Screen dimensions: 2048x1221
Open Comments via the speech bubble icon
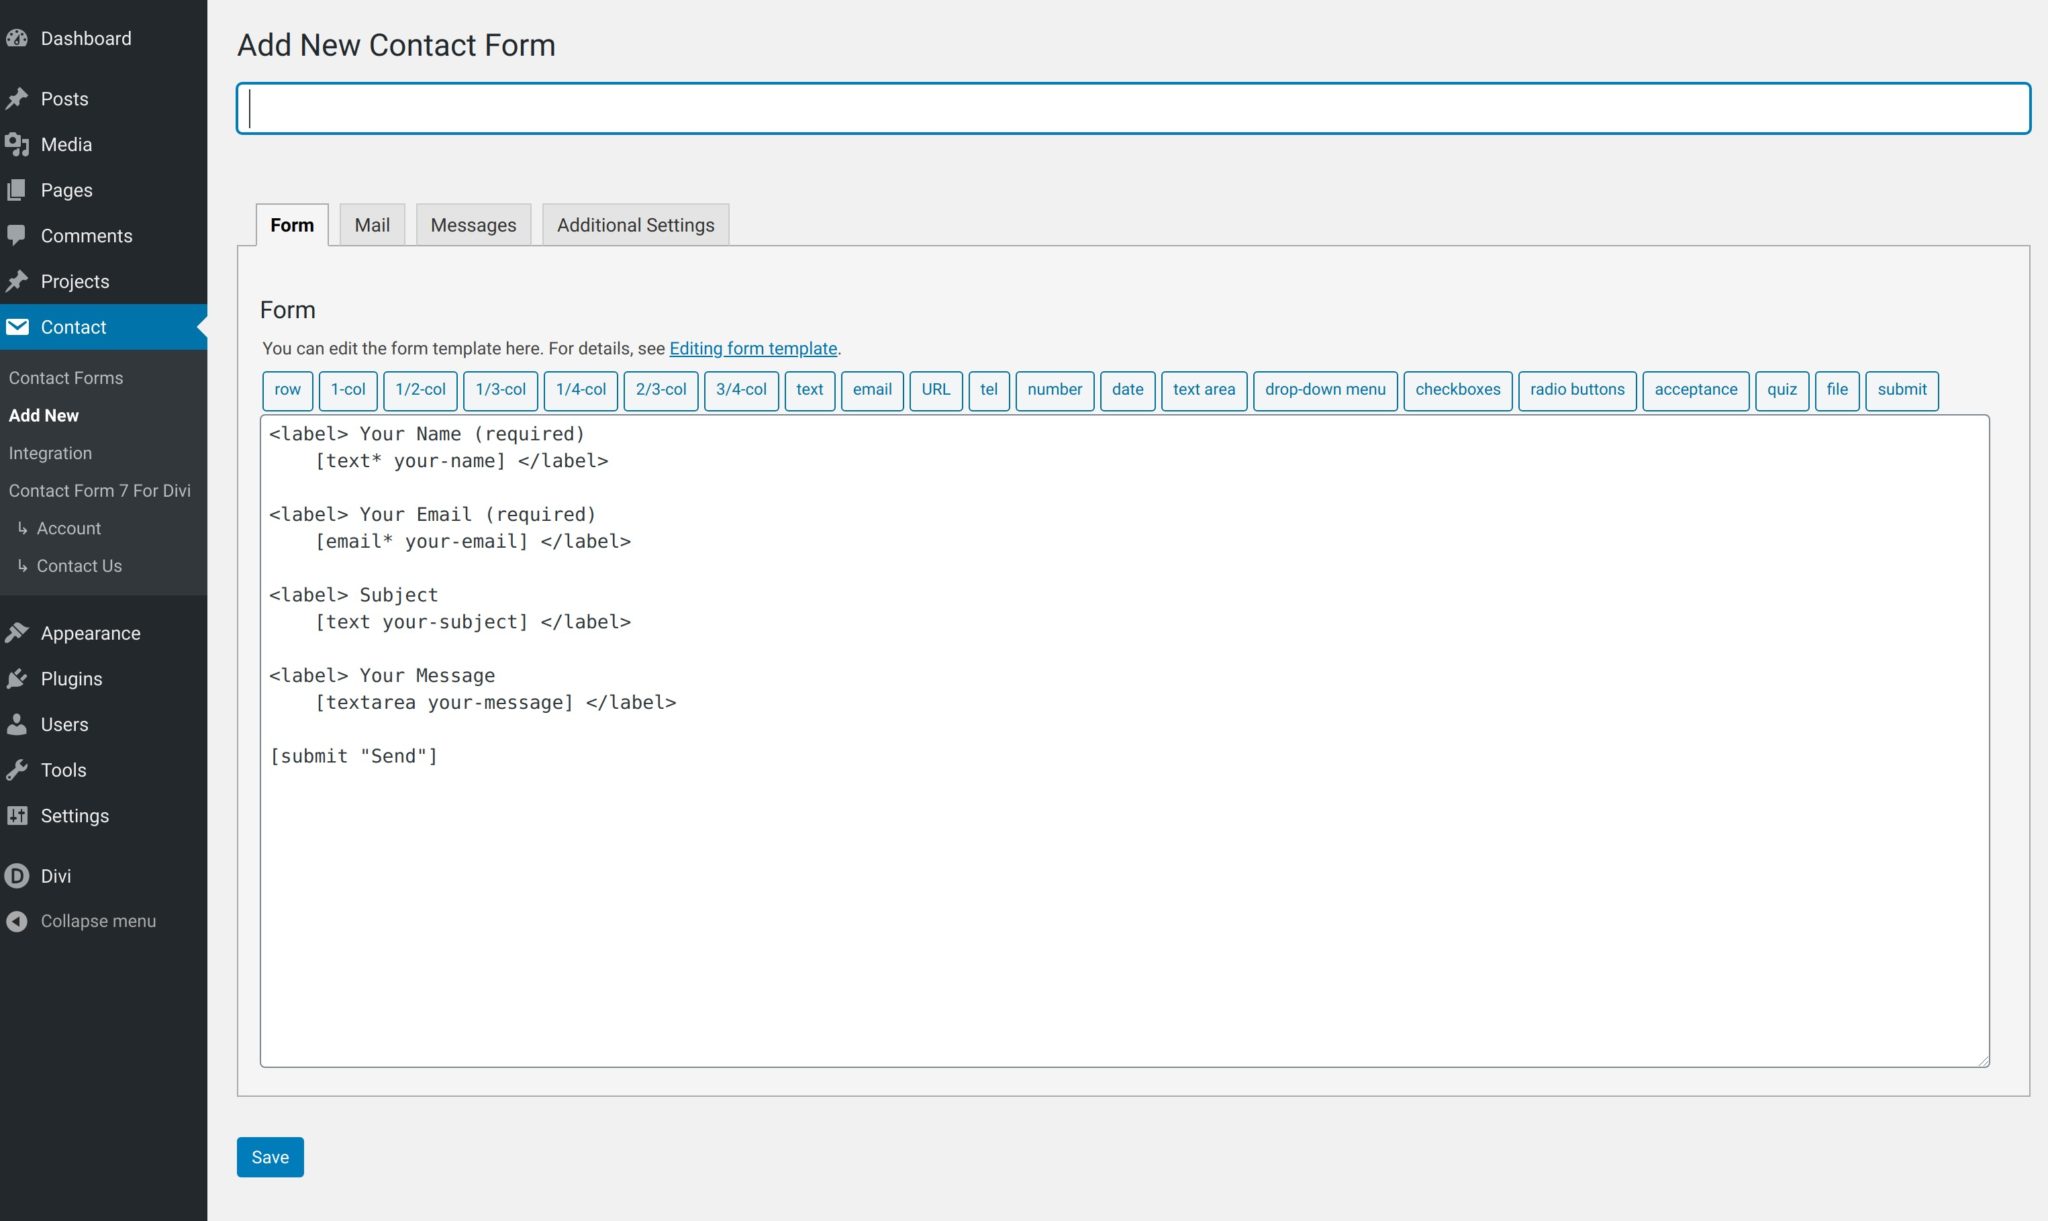18,235
